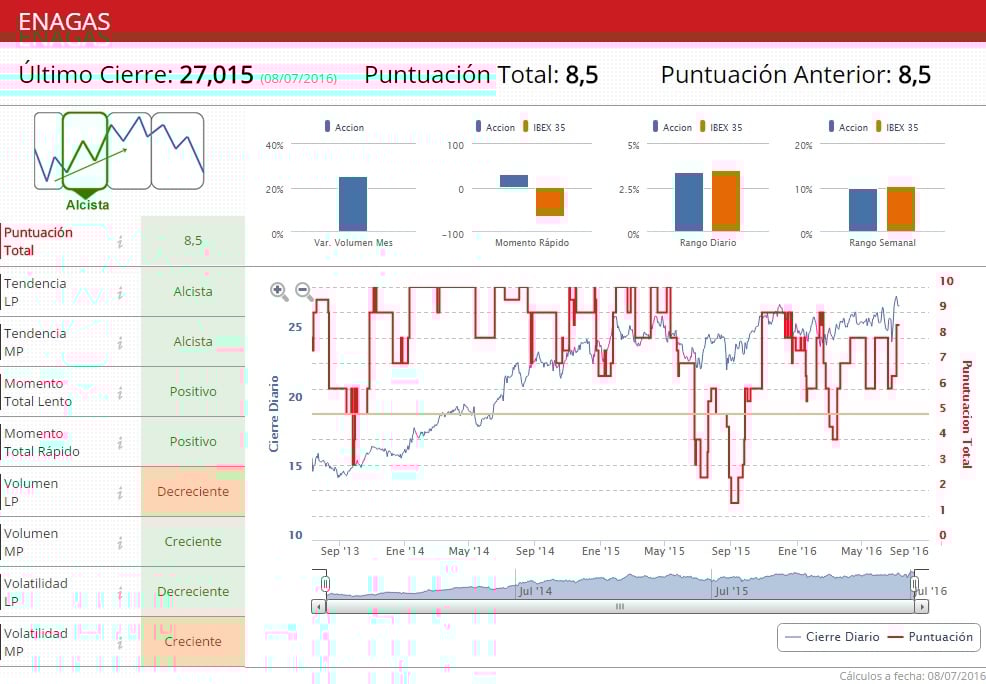Image resolution: width=986 pixels, height=684 pixels.
Task: Open info icon for Tendencia MP
Action: coord(119,343)
